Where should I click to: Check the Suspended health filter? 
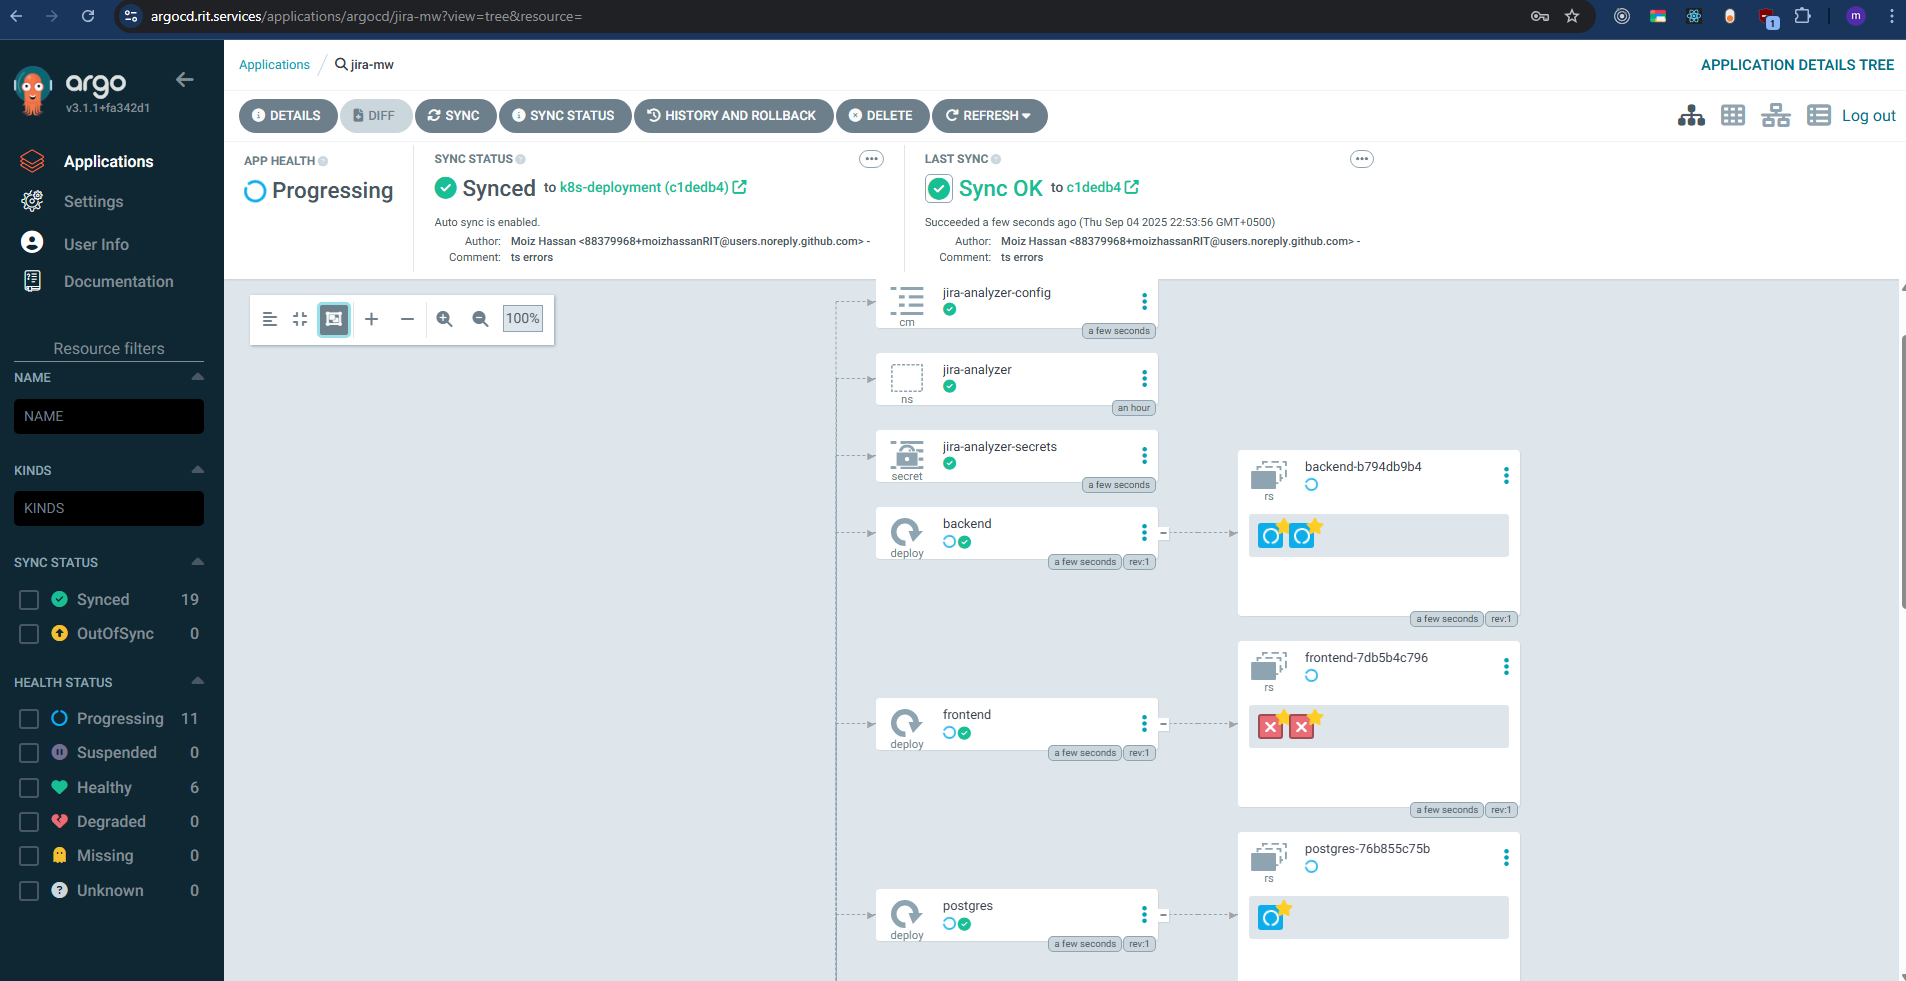coord(29,753)
